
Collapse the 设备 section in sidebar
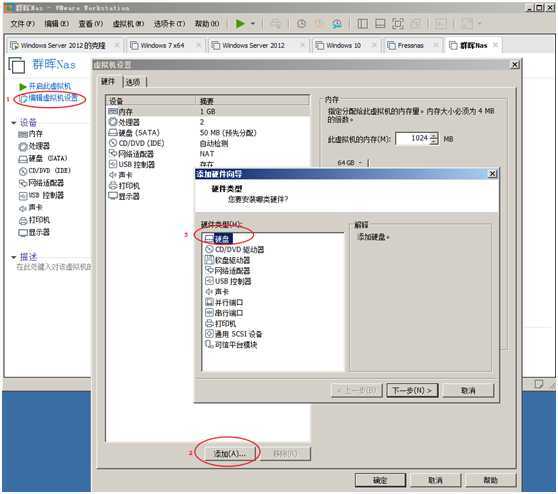14,123
